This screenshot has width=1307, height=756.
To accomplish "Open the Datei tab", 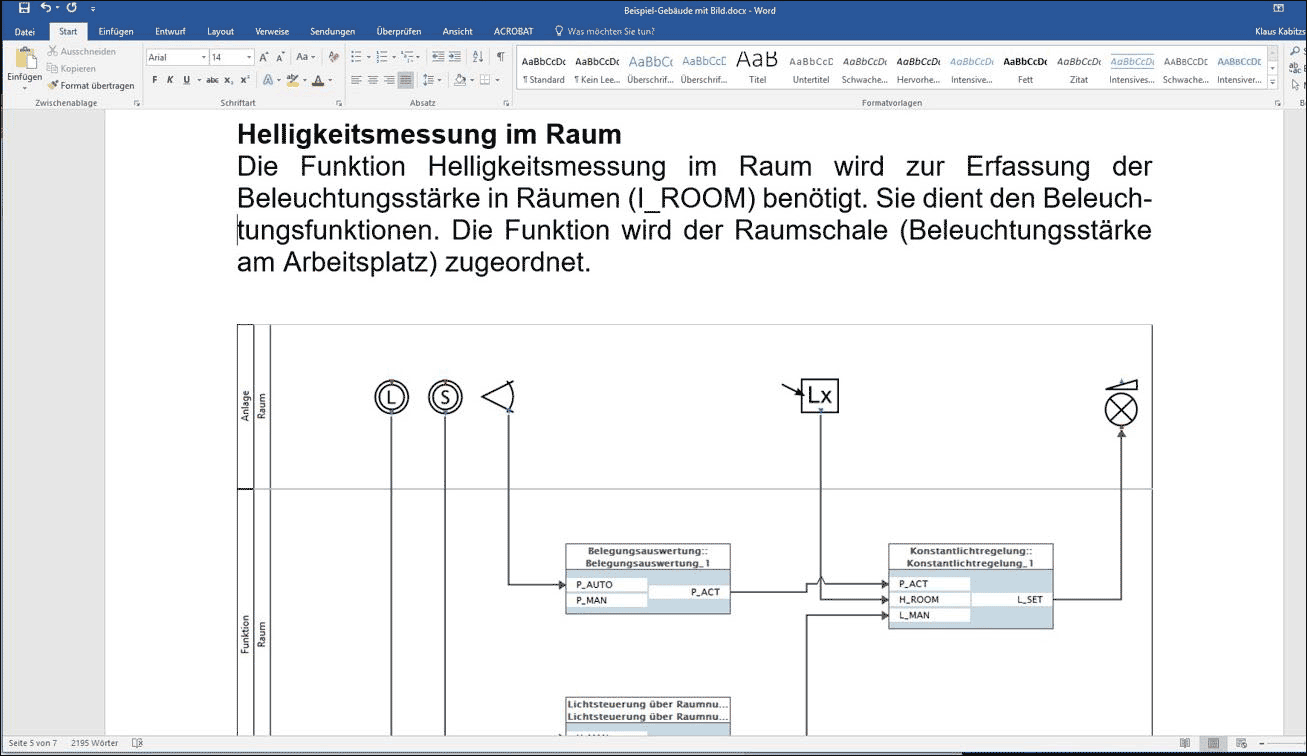I will pyautogui.click(x=25, y=31).
